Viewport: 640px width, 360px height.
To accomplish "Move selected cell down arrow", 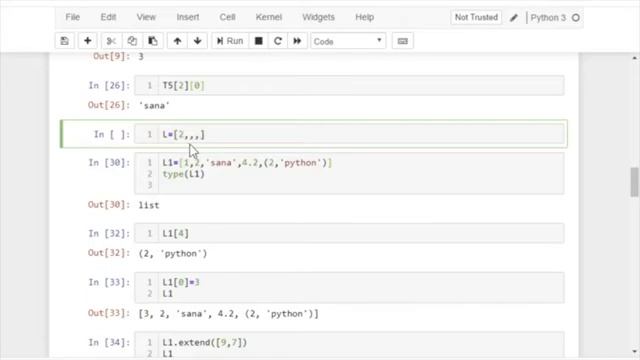I will click(198, 41).
